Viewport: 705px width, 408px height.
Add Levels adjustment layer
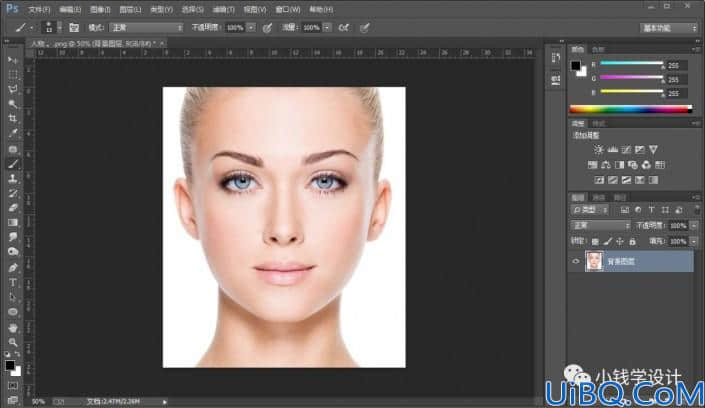click(612, 149)
